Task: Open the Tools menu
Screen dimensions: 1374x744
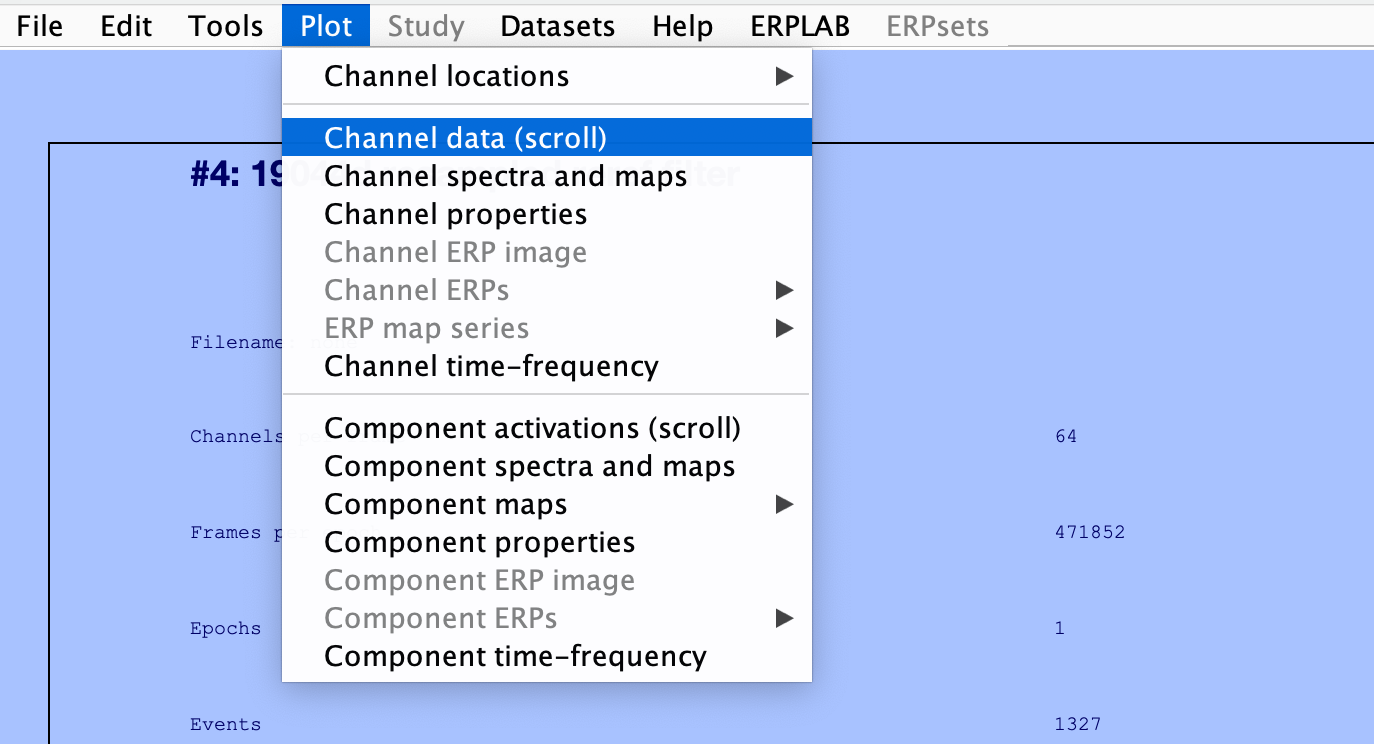Action: point(226,26)
